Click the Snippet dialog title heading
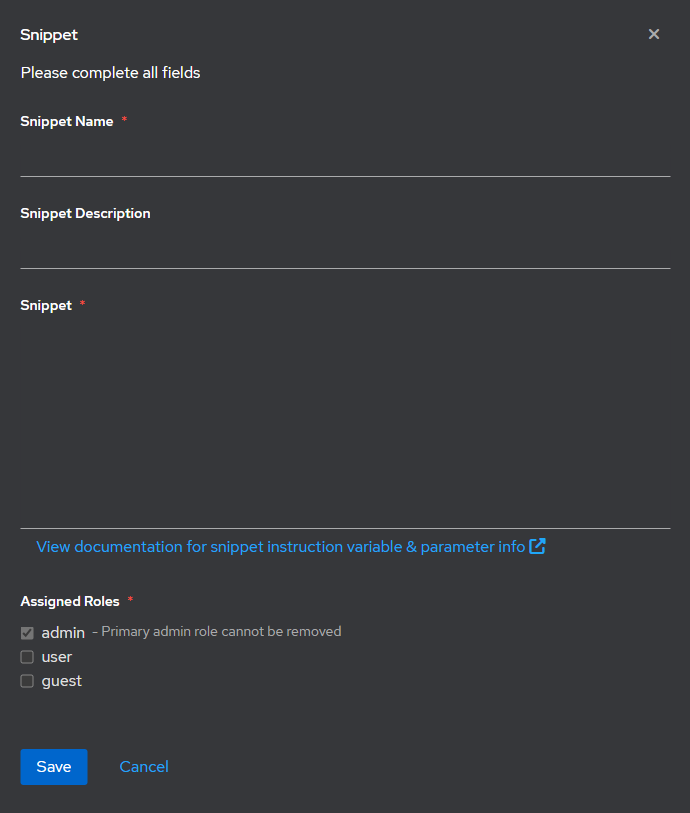This screenshot has height=813, width=690. tap(49, 35)
